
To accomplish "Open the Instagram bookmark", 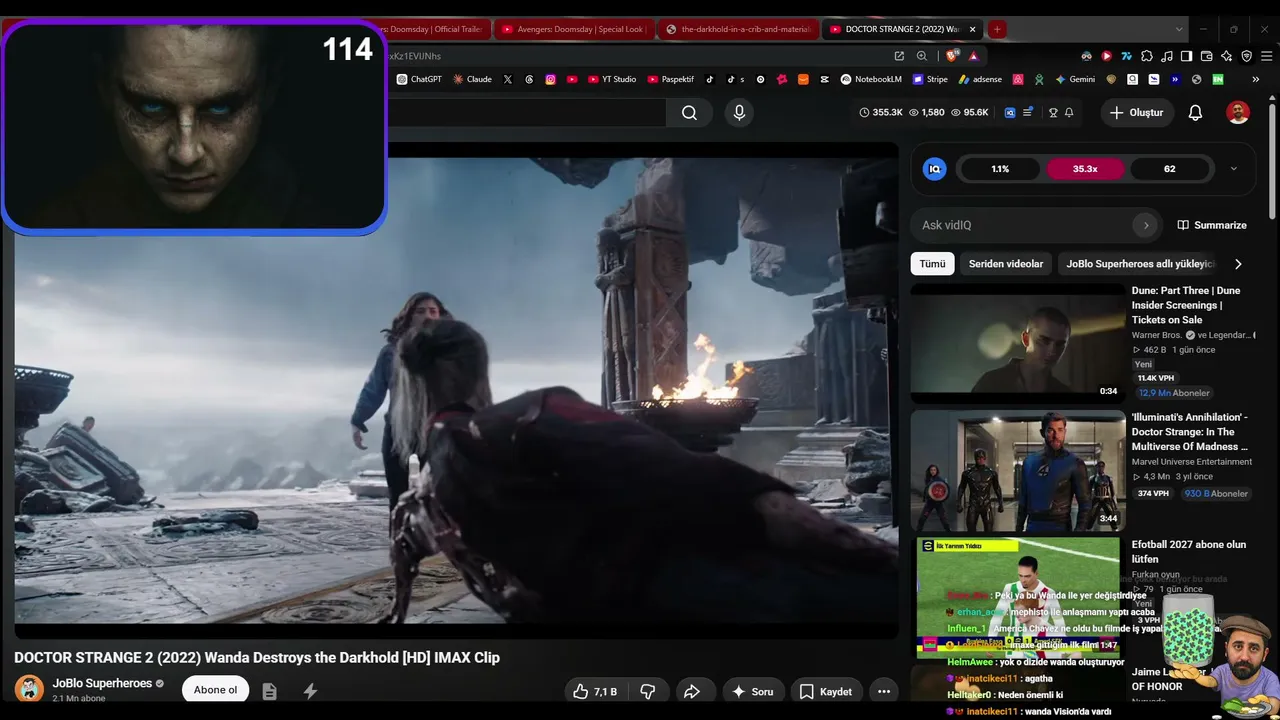I will [x=550, y=79].
